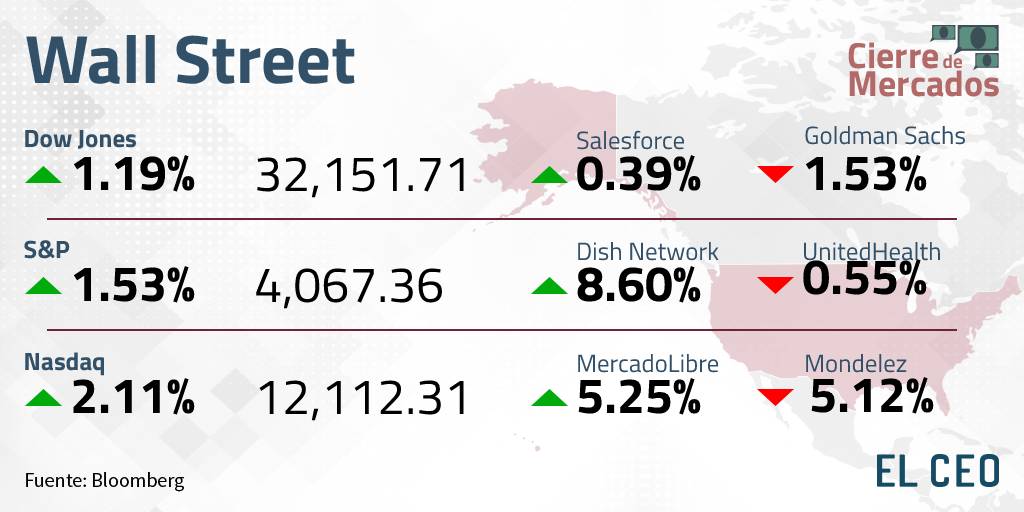Select the Dow Jones index label
The height and width of the screenshot is (512, 1024).
pyautogui.click(x=80, y=139)
